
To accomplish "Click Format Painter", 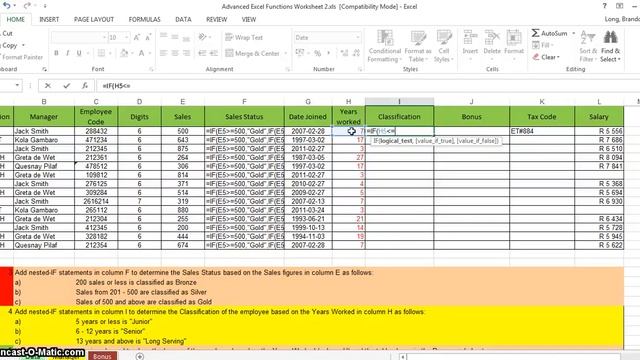I will (x=22, y=57).
